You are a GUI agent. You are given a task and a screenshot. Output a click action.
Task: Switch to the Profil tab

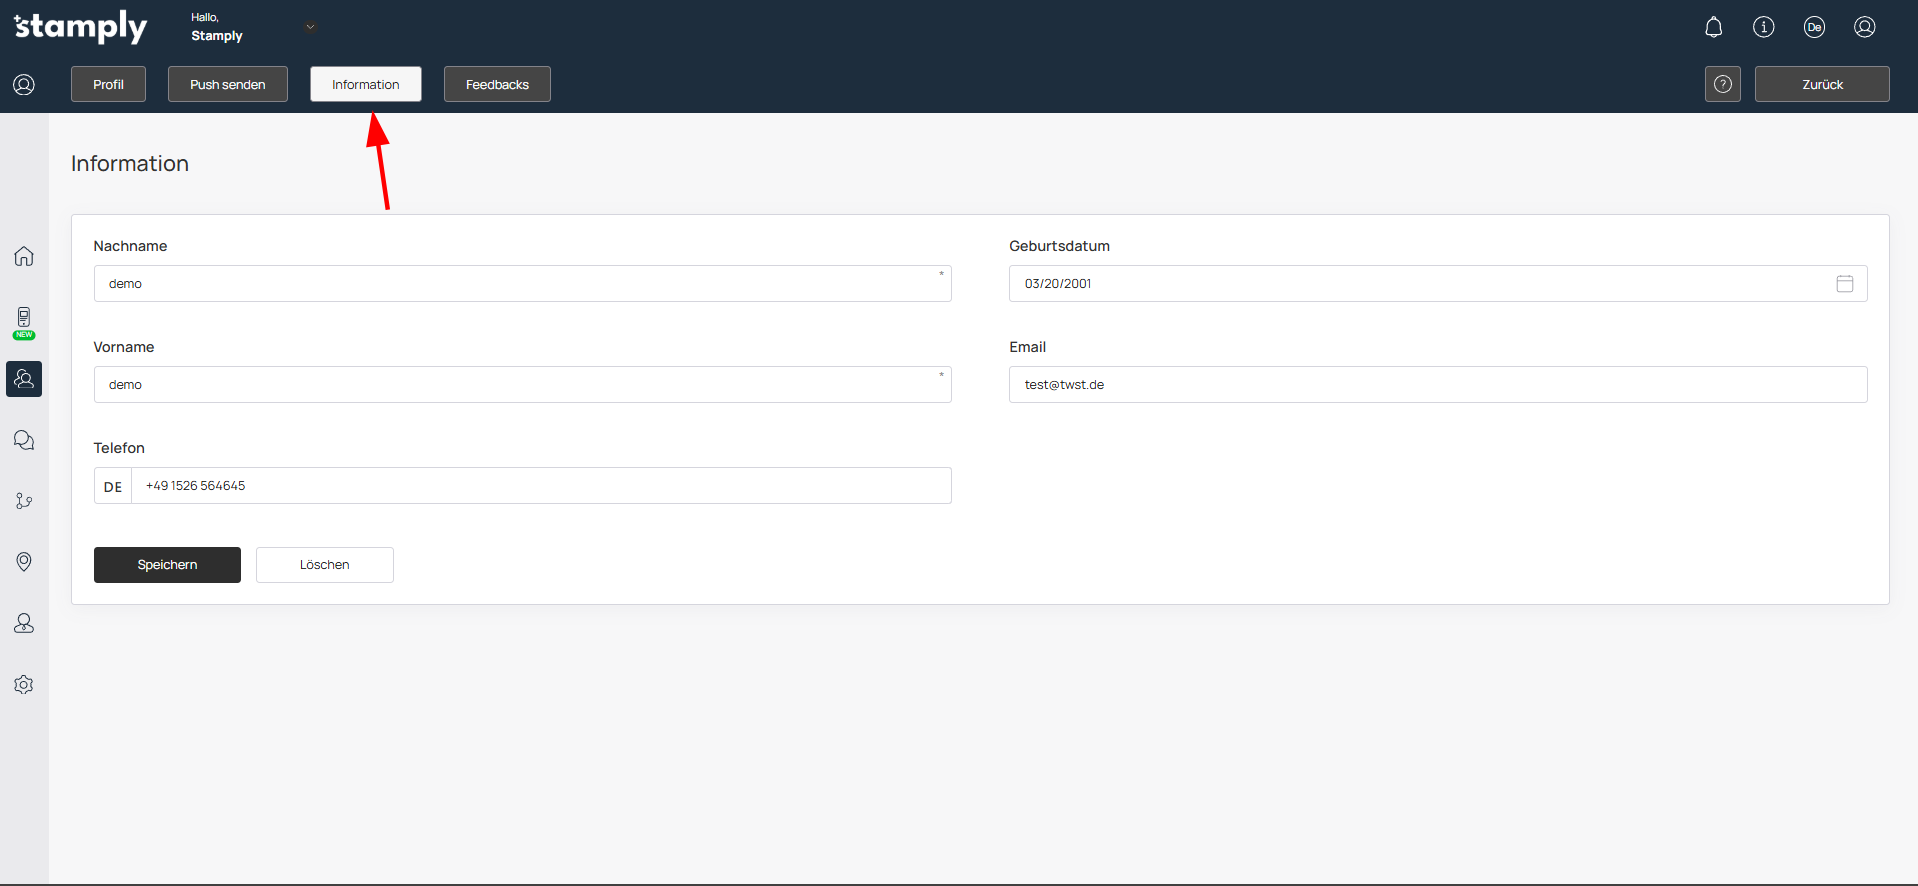point(108,84)
